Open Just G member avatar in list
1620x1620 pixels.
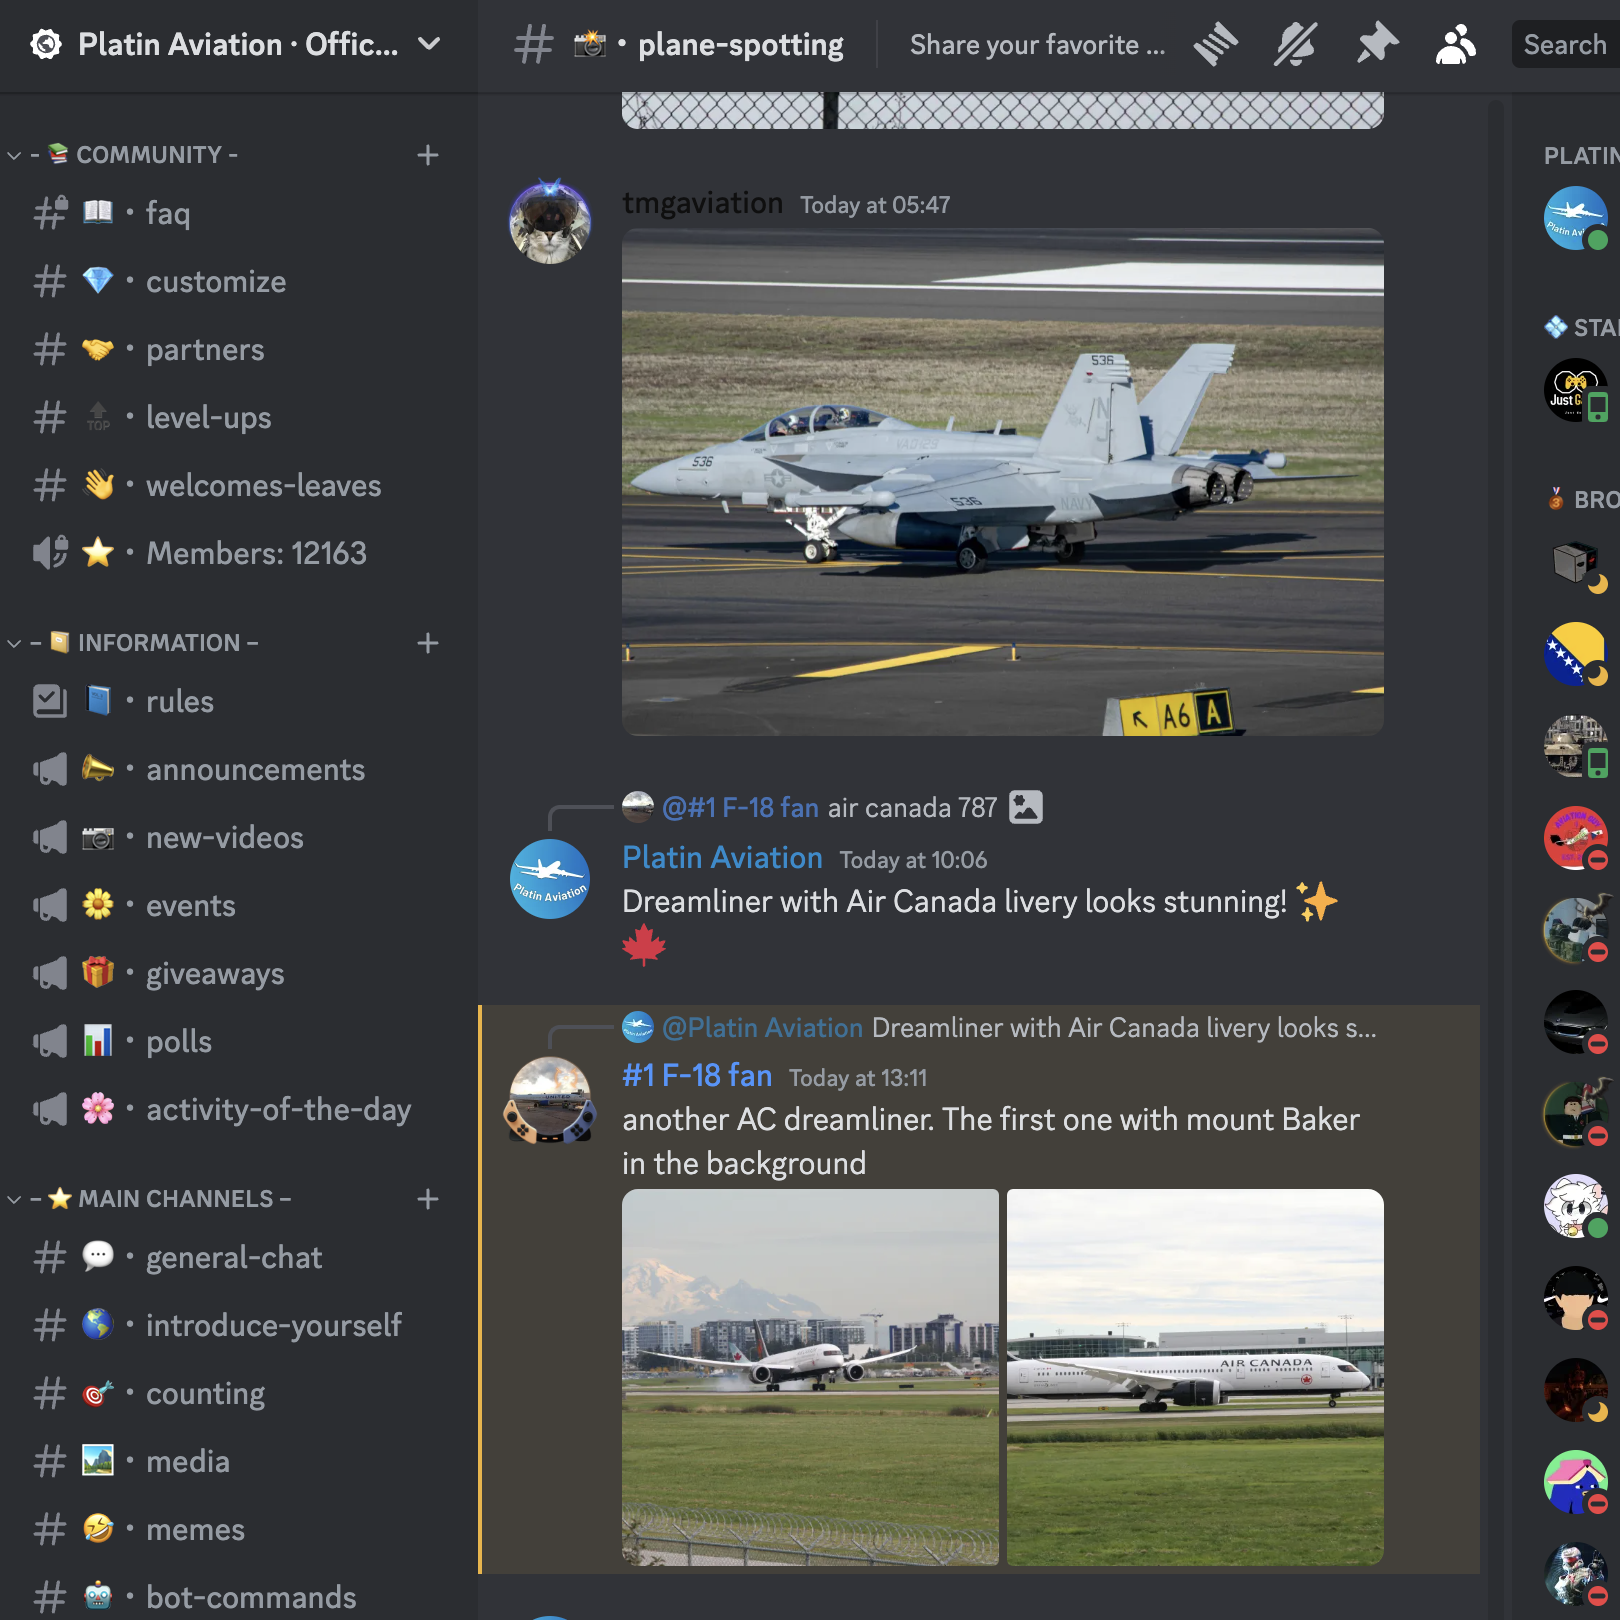(x=1576, y=390)
